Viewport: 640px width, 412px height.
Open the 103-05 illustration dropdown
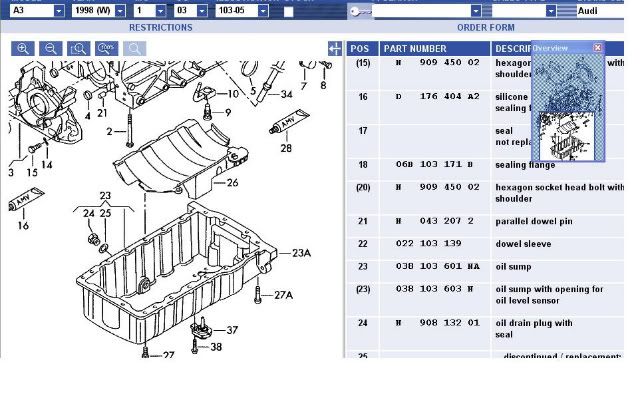click(263, 11)
